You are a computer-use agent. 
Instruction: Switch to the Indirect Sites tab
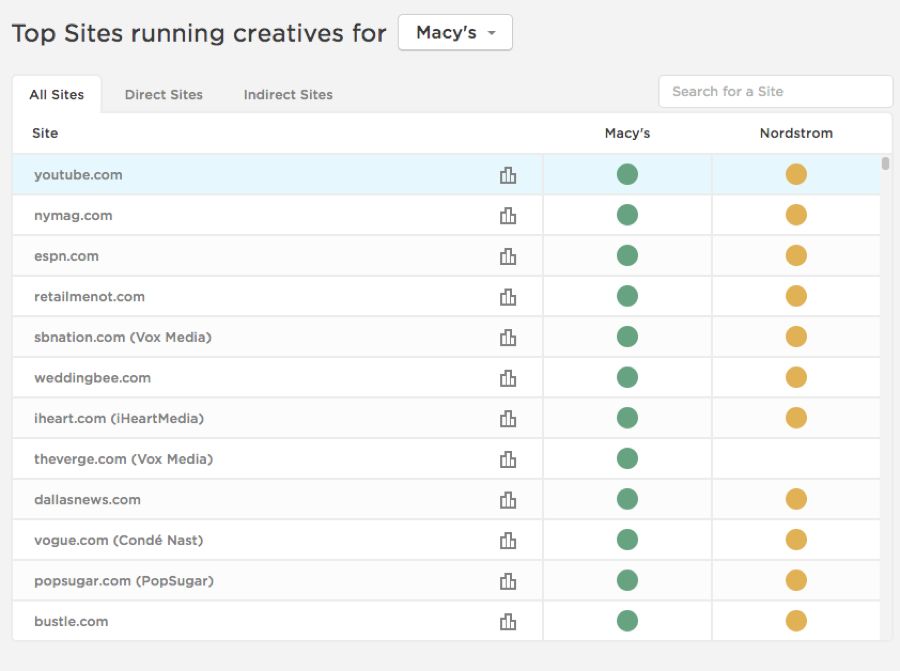click(x=288, y=95)
